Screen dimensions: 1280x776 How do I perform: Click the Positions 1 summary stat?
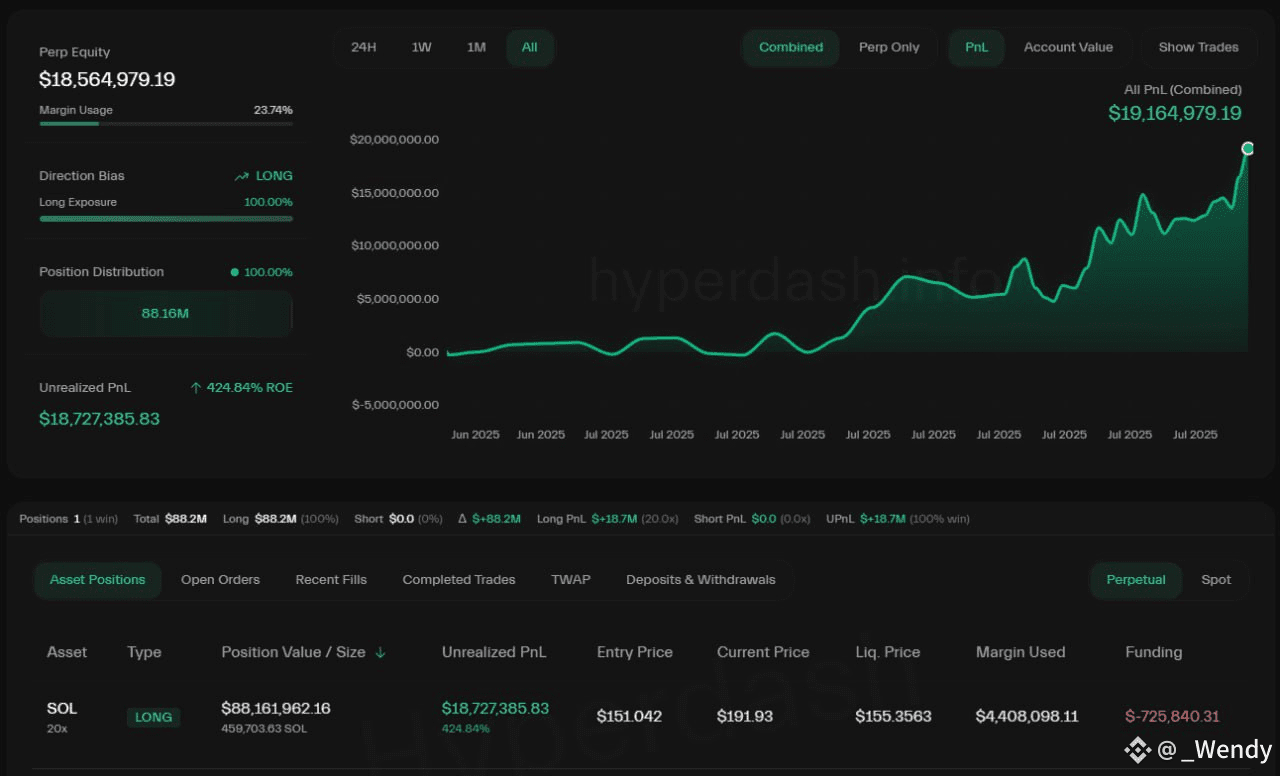(x=69, y=519)
